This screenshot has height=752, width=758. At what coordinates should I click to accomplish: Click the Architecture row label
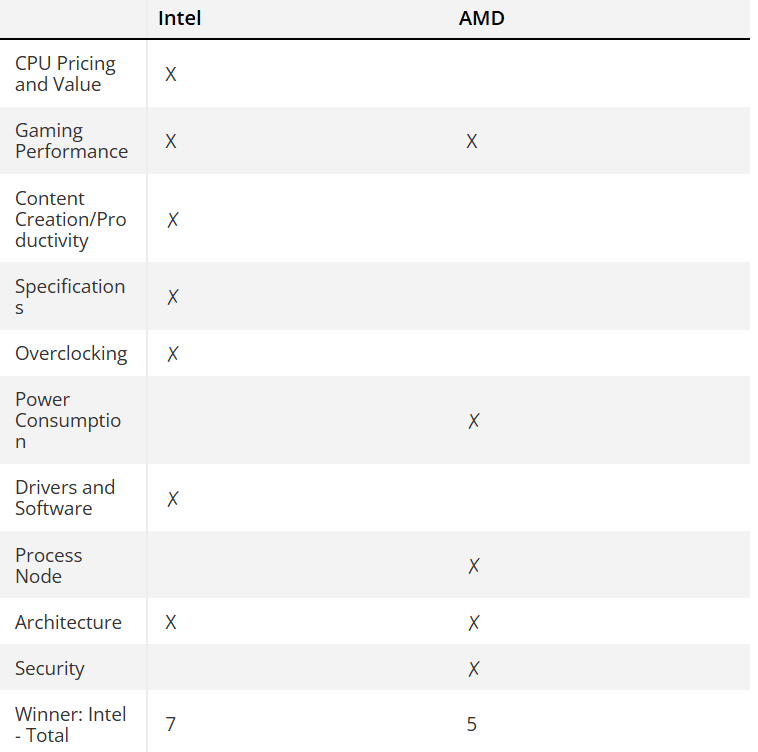68,622
